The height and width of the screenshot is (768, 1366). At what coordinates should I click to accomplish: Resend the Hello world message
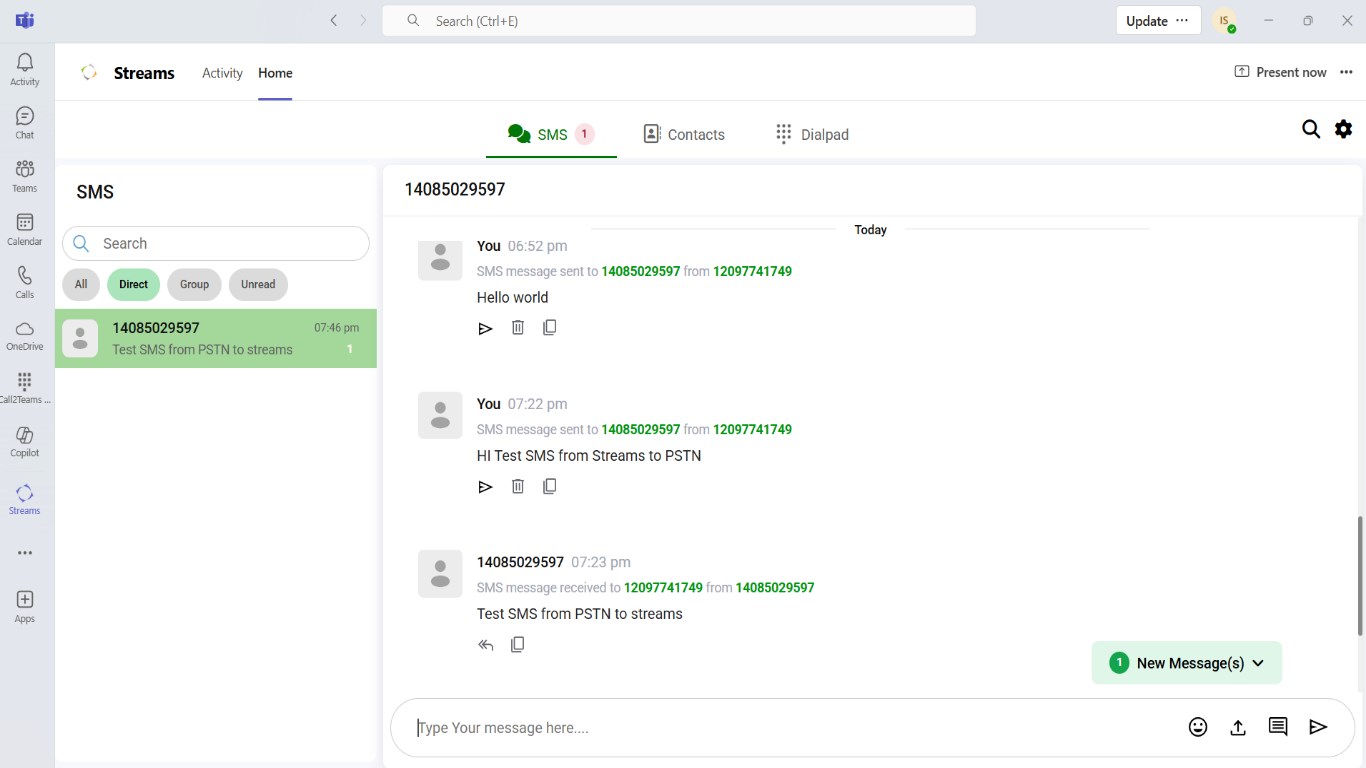pyautogui.click(x=485, y=328)
